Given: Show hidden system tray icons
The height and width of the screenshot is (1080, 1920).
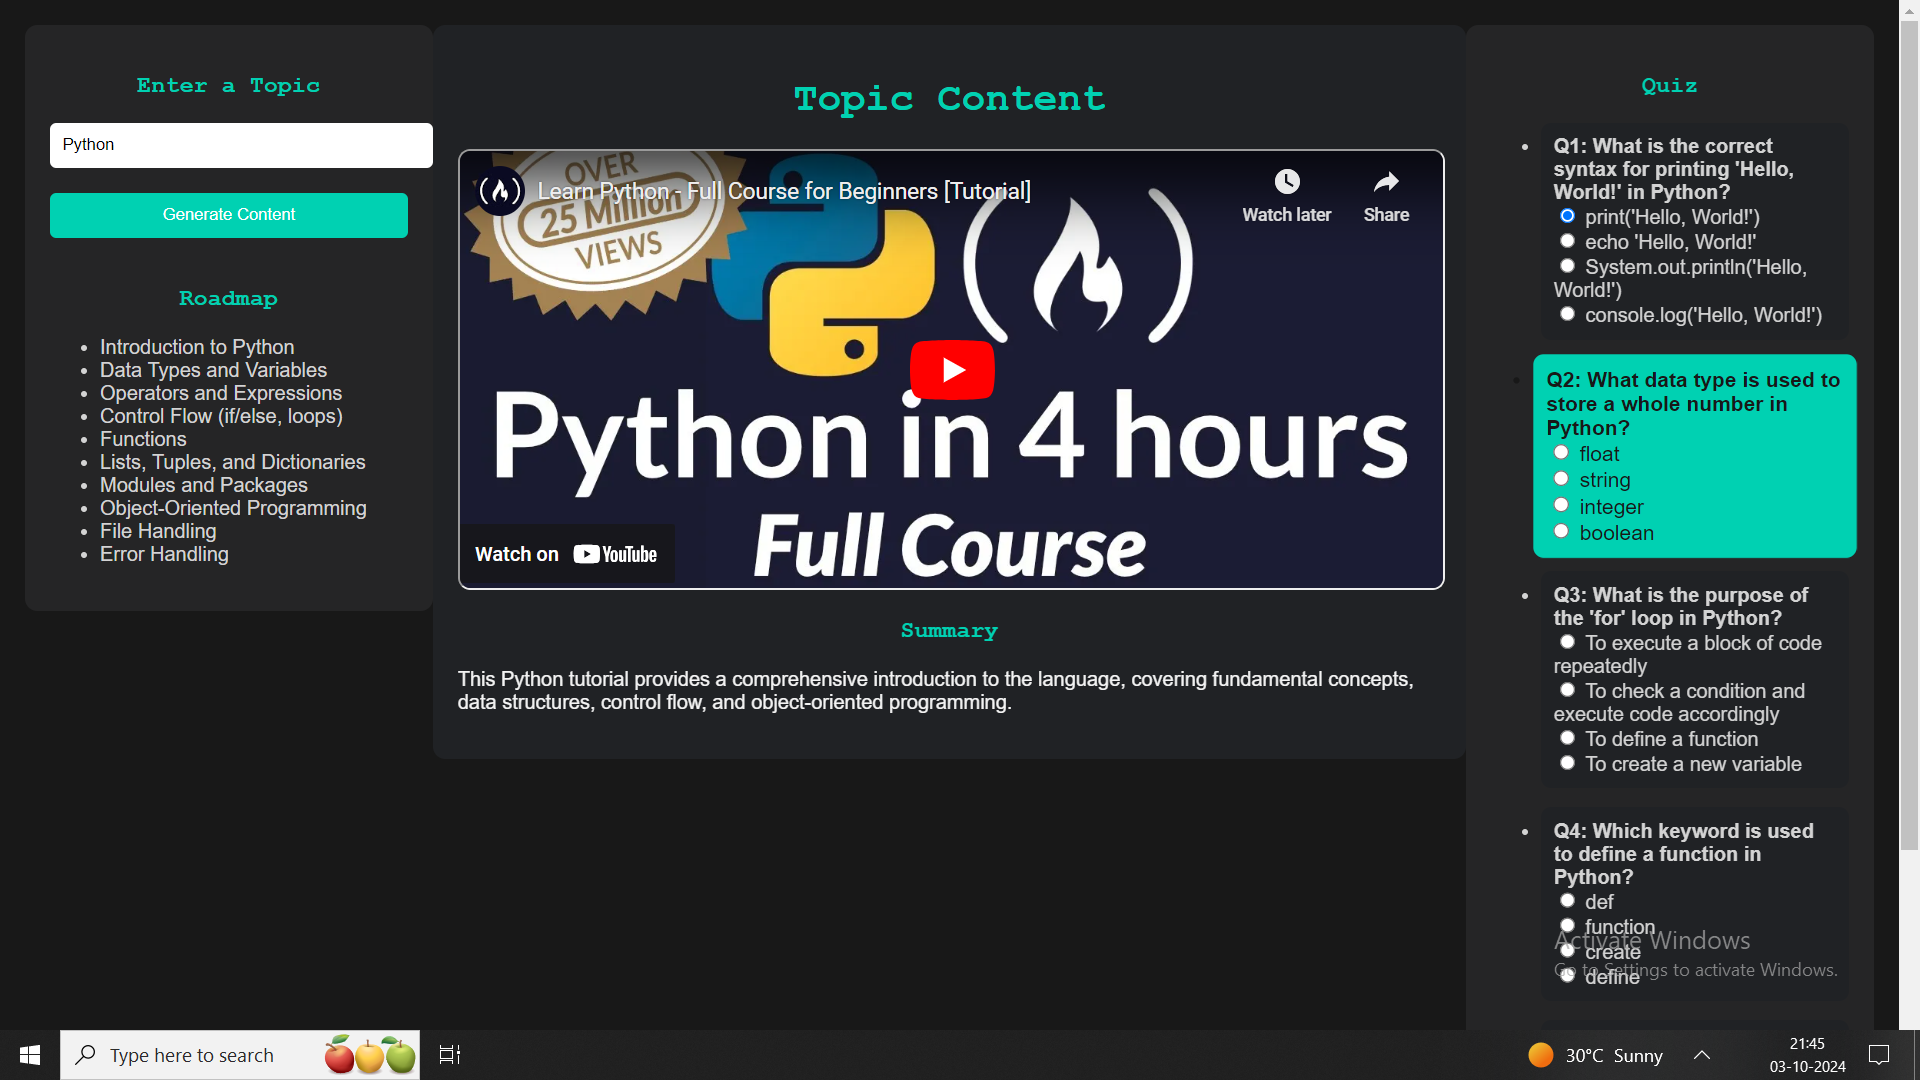Looking at the screenshot, I should coord(1701,1055).
